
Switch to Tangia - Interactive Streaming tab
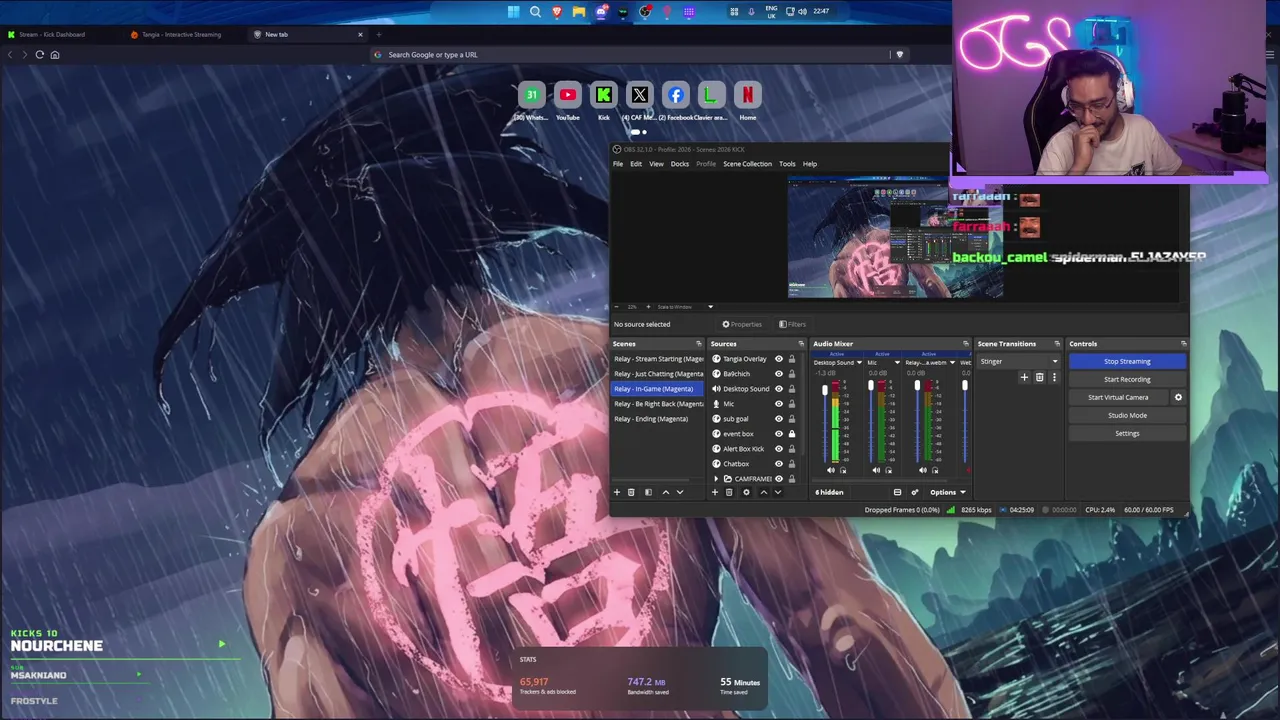(x=182, y=34)
